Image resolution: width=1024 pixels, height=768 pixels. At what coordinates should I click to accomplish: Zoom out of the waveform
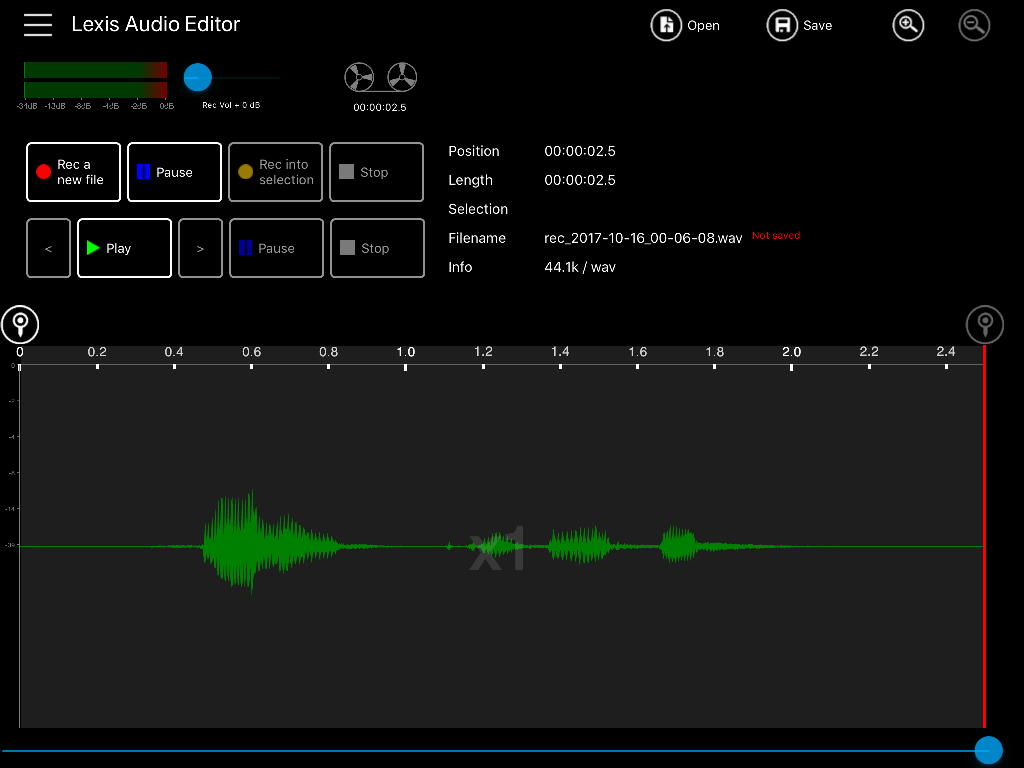pyautogui.click(x=974, y=25)
